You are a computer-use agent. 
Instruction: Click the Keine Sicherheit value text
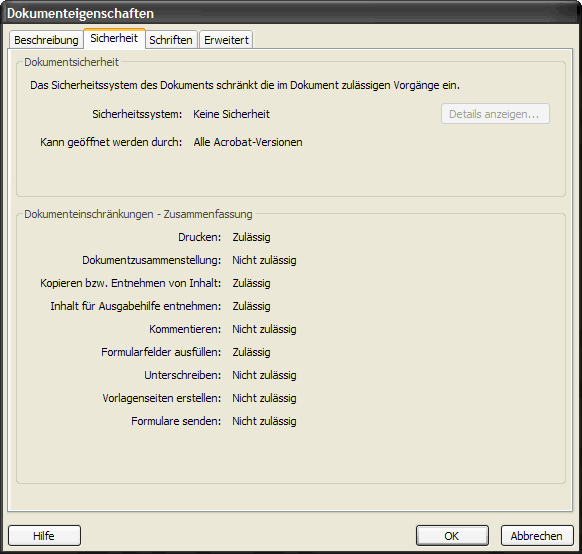tap(231, 114)
